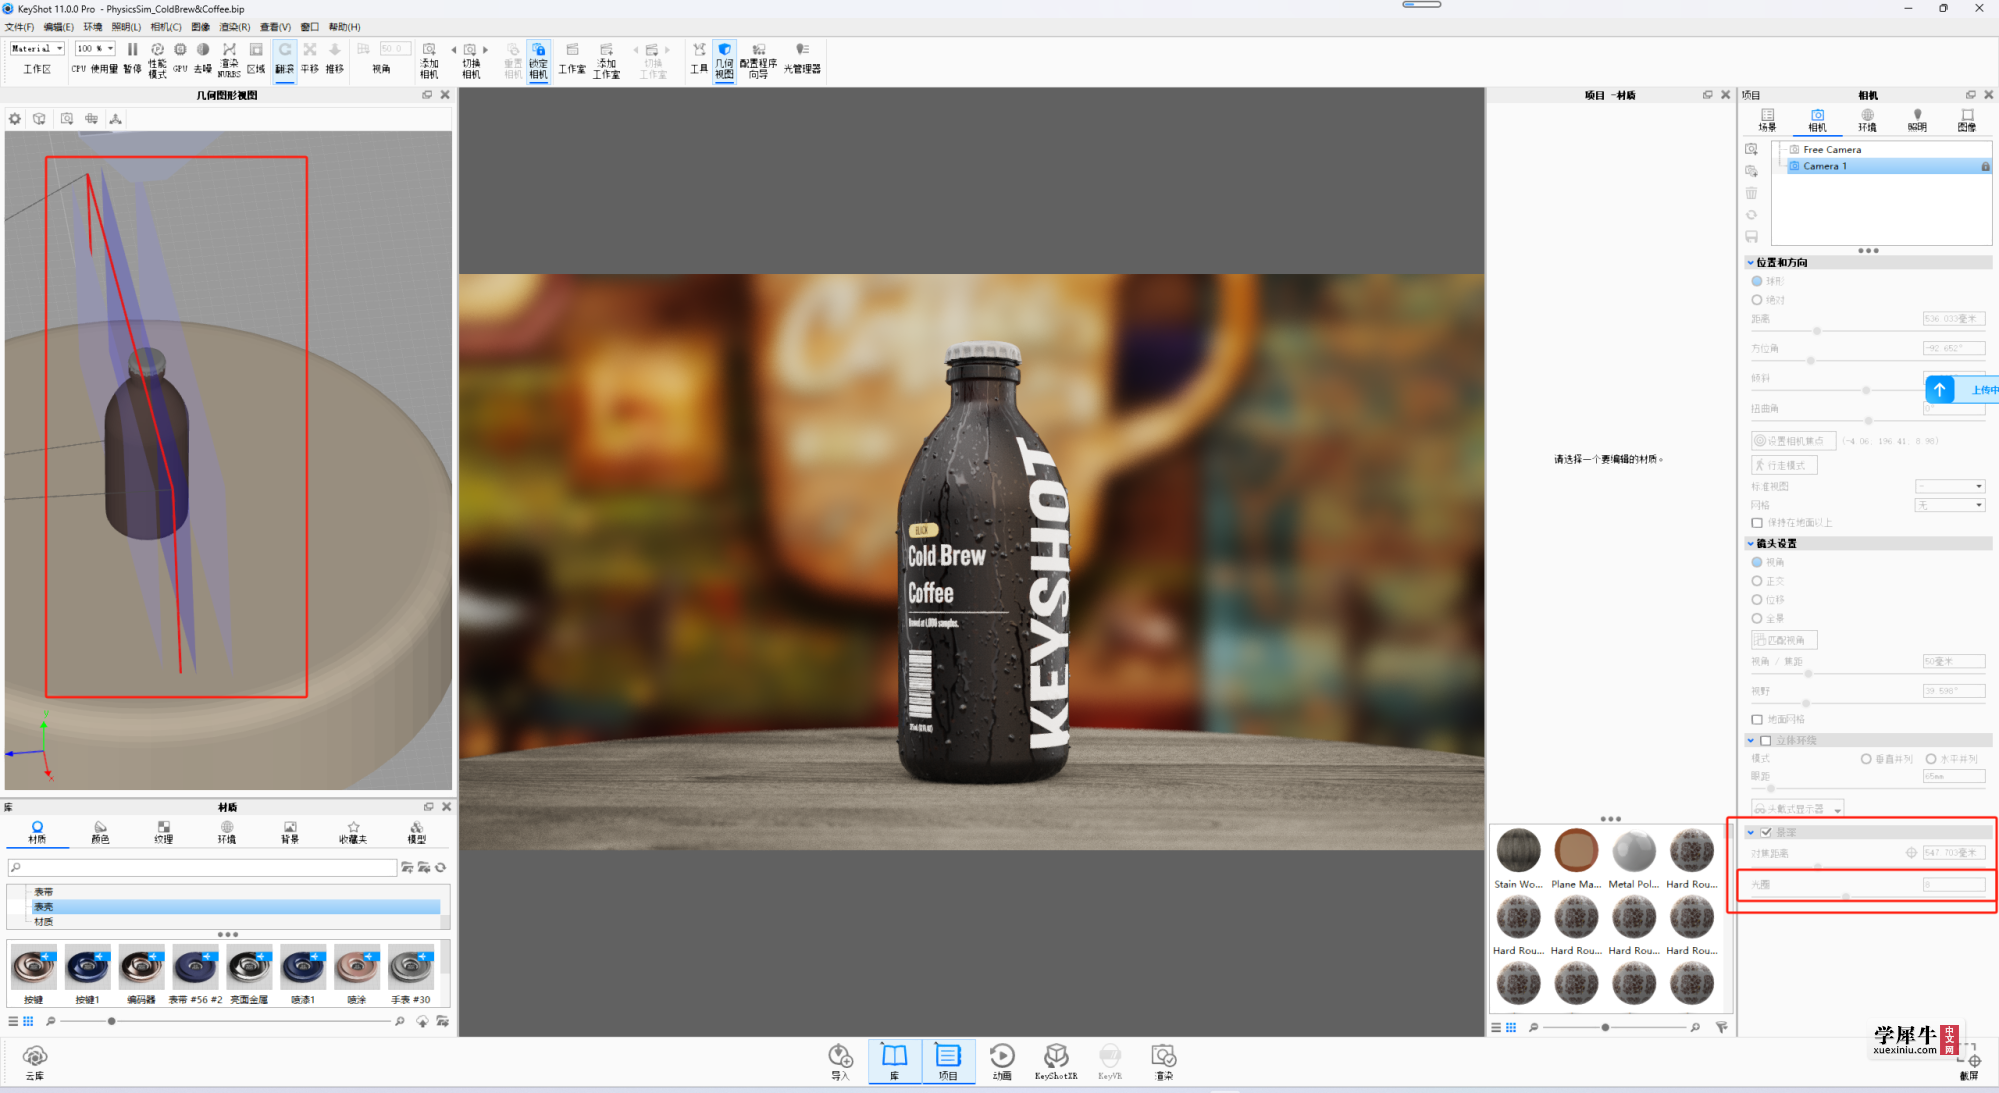Click the Import icon in bottom bar

(840, 1056)
